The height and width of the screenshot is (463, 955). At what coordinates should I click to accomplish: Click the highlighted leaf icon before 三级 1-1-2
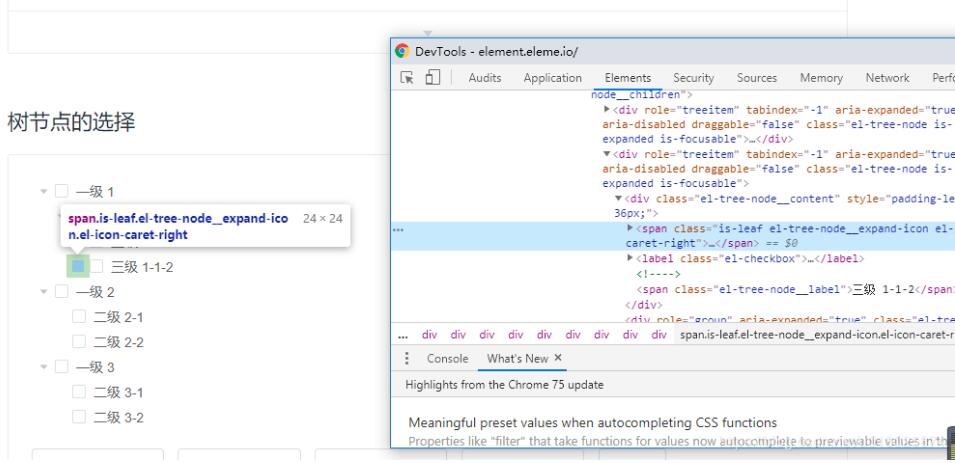[x=78, y=266]
